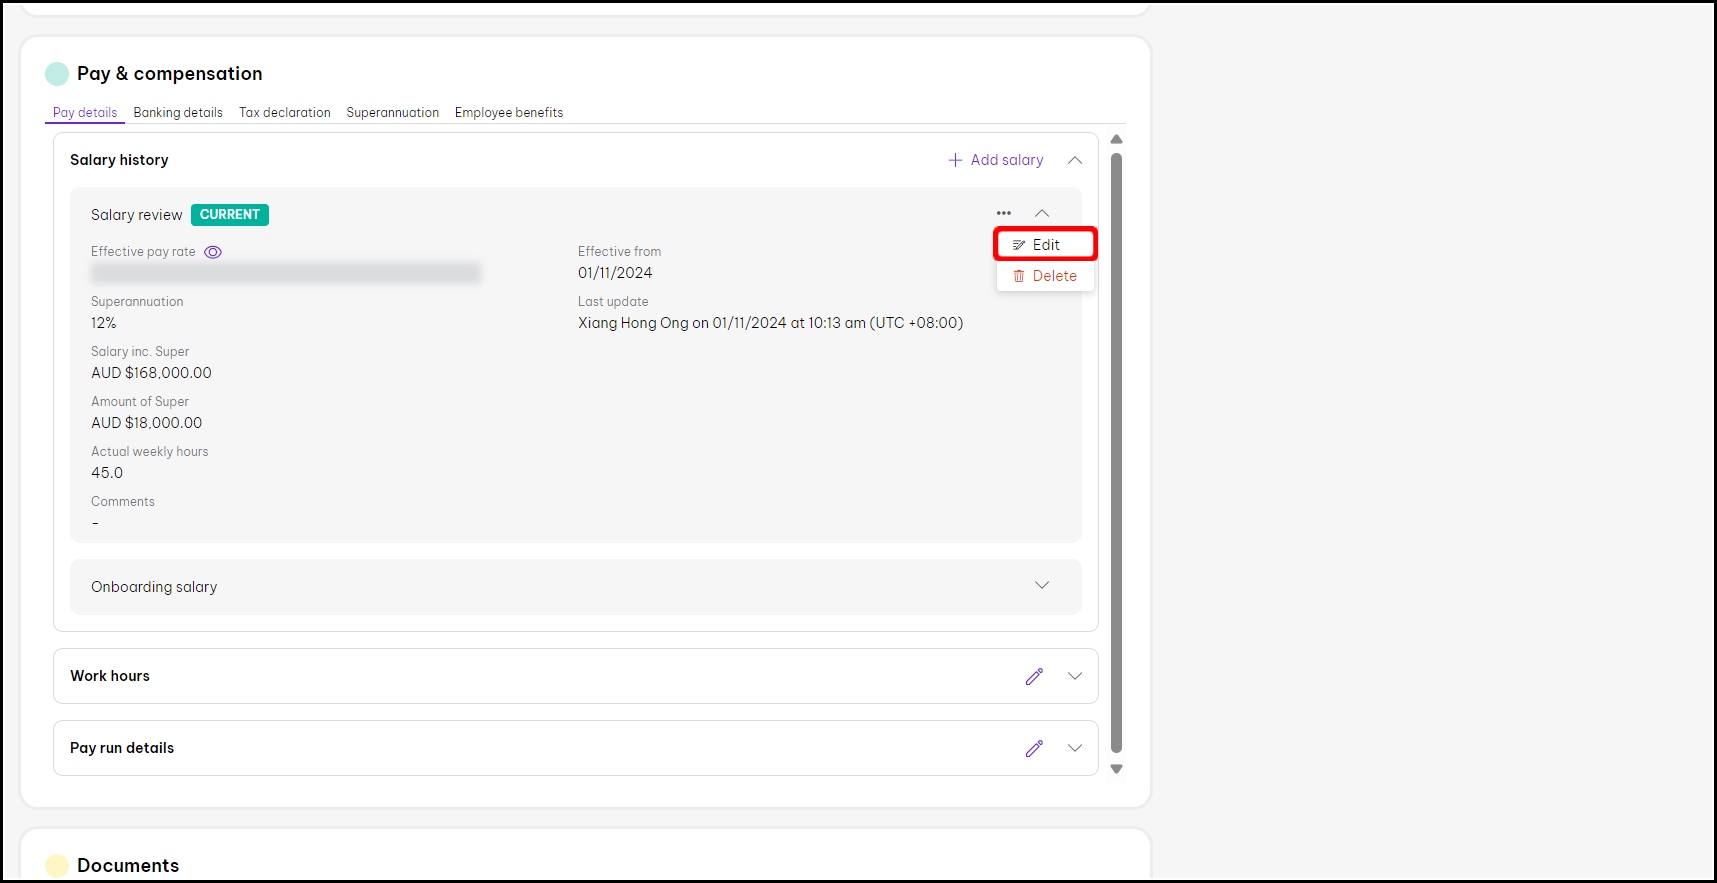
Task: Collapse the Salary history section
Action: 1074,160
